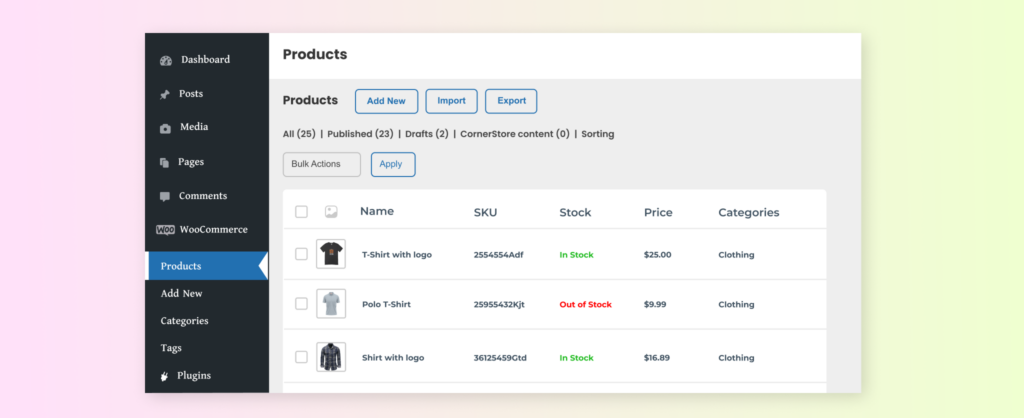Open the Bulk Actions dropdown
This screenshot has height=418, width=1024.
coord(321,164)
